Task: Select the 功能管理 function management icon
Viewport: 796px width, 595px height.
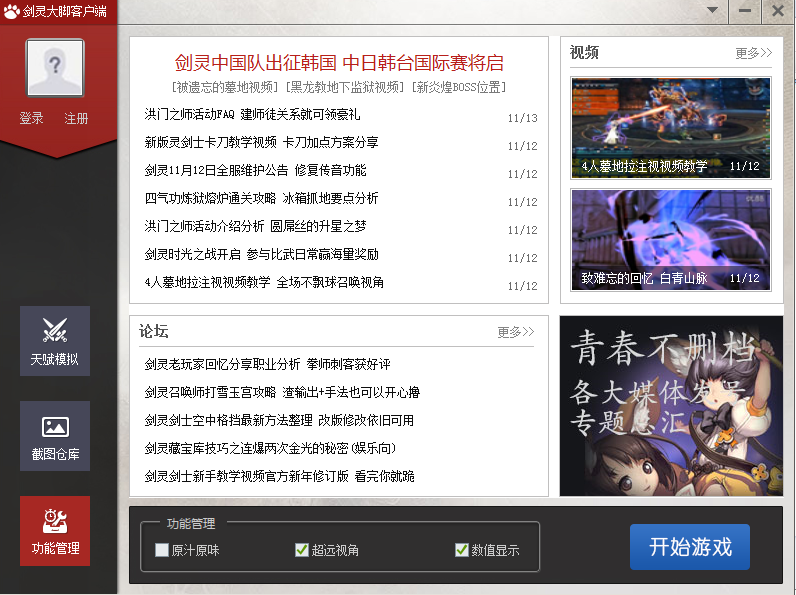Action: point(55,530)
